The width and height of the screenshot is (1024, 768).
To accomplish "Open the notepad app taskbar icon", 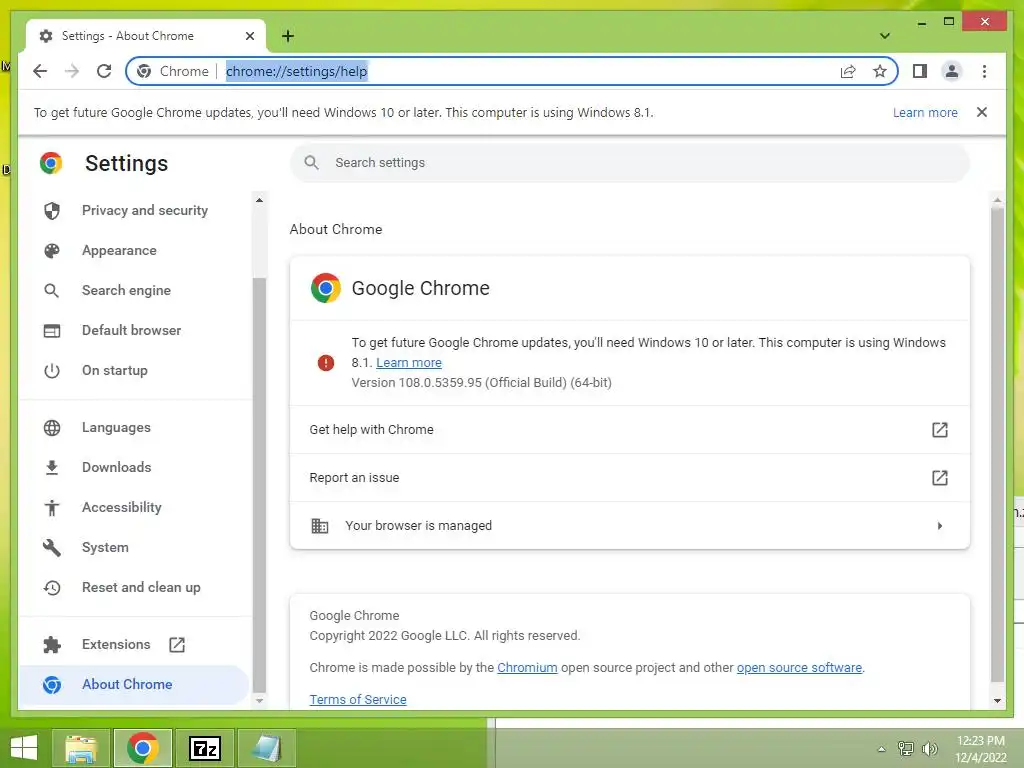I will tap(266, 748).
